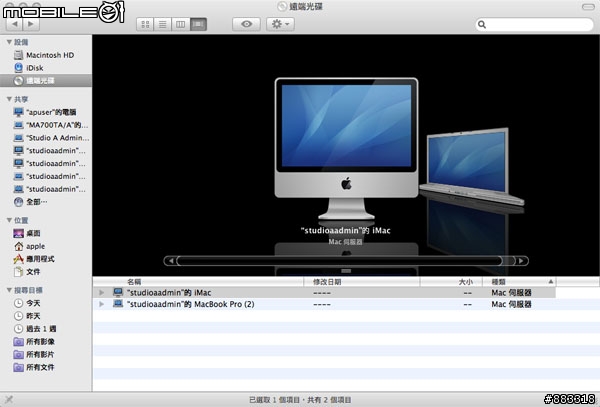Click the Quick Look eye button
Viewport: 600px width, 407px height.
(246, 24)
